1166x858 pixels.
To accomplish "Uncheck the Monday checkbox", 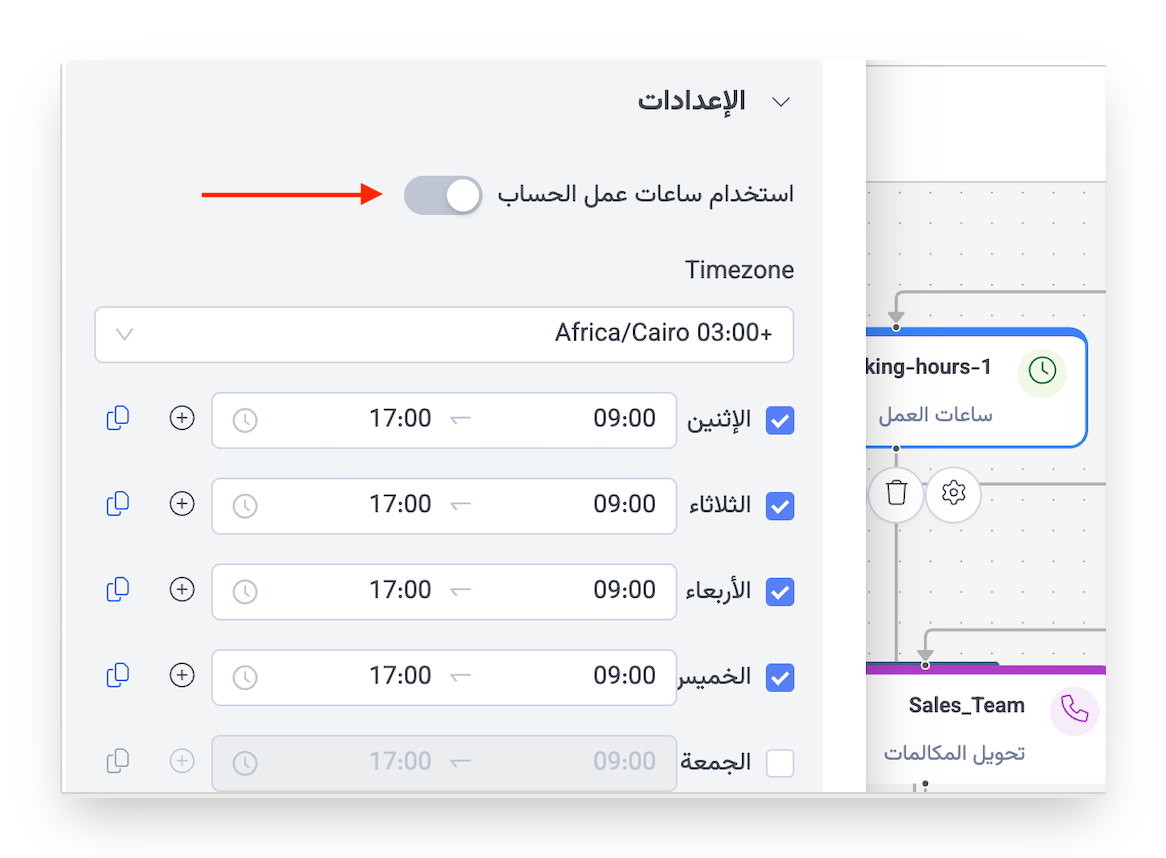I will [780, 421].
